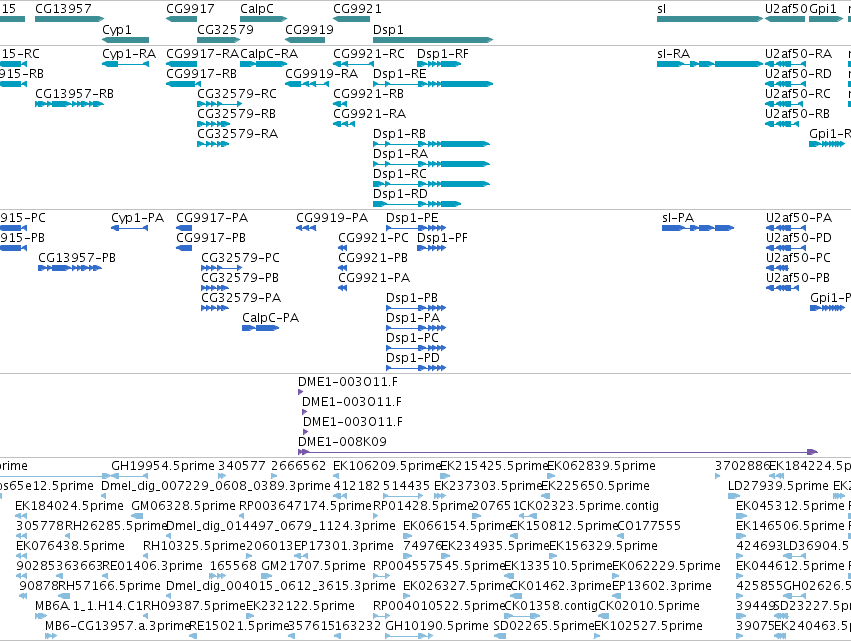Select EST LD27939.5prime
The width and height of the screenshot is (851, 641).
(x=779, y=486)
